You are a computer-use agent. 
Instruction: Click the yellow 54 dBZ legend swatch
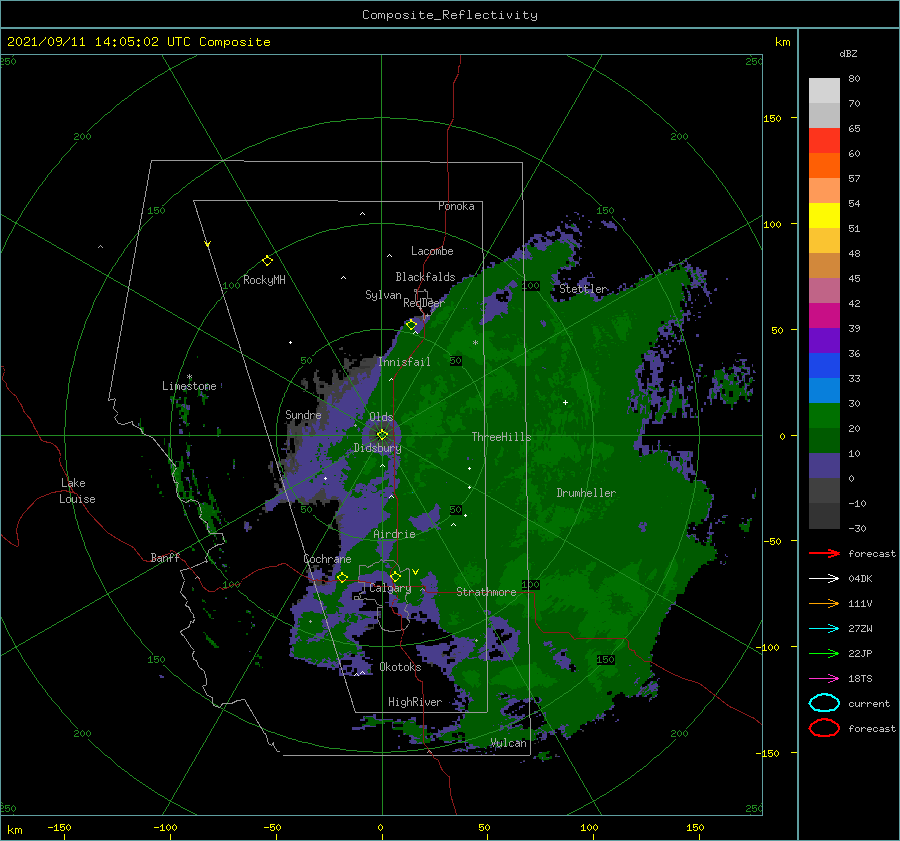tap(824, 215)
